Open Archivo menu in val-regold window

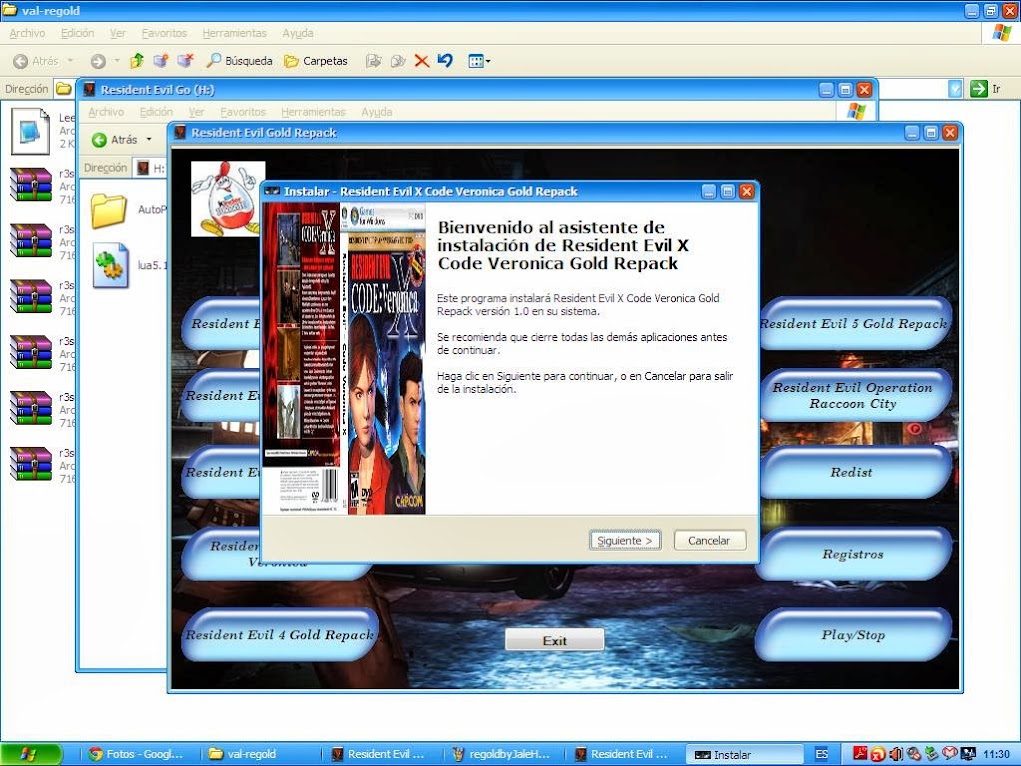tap(27, 33)
